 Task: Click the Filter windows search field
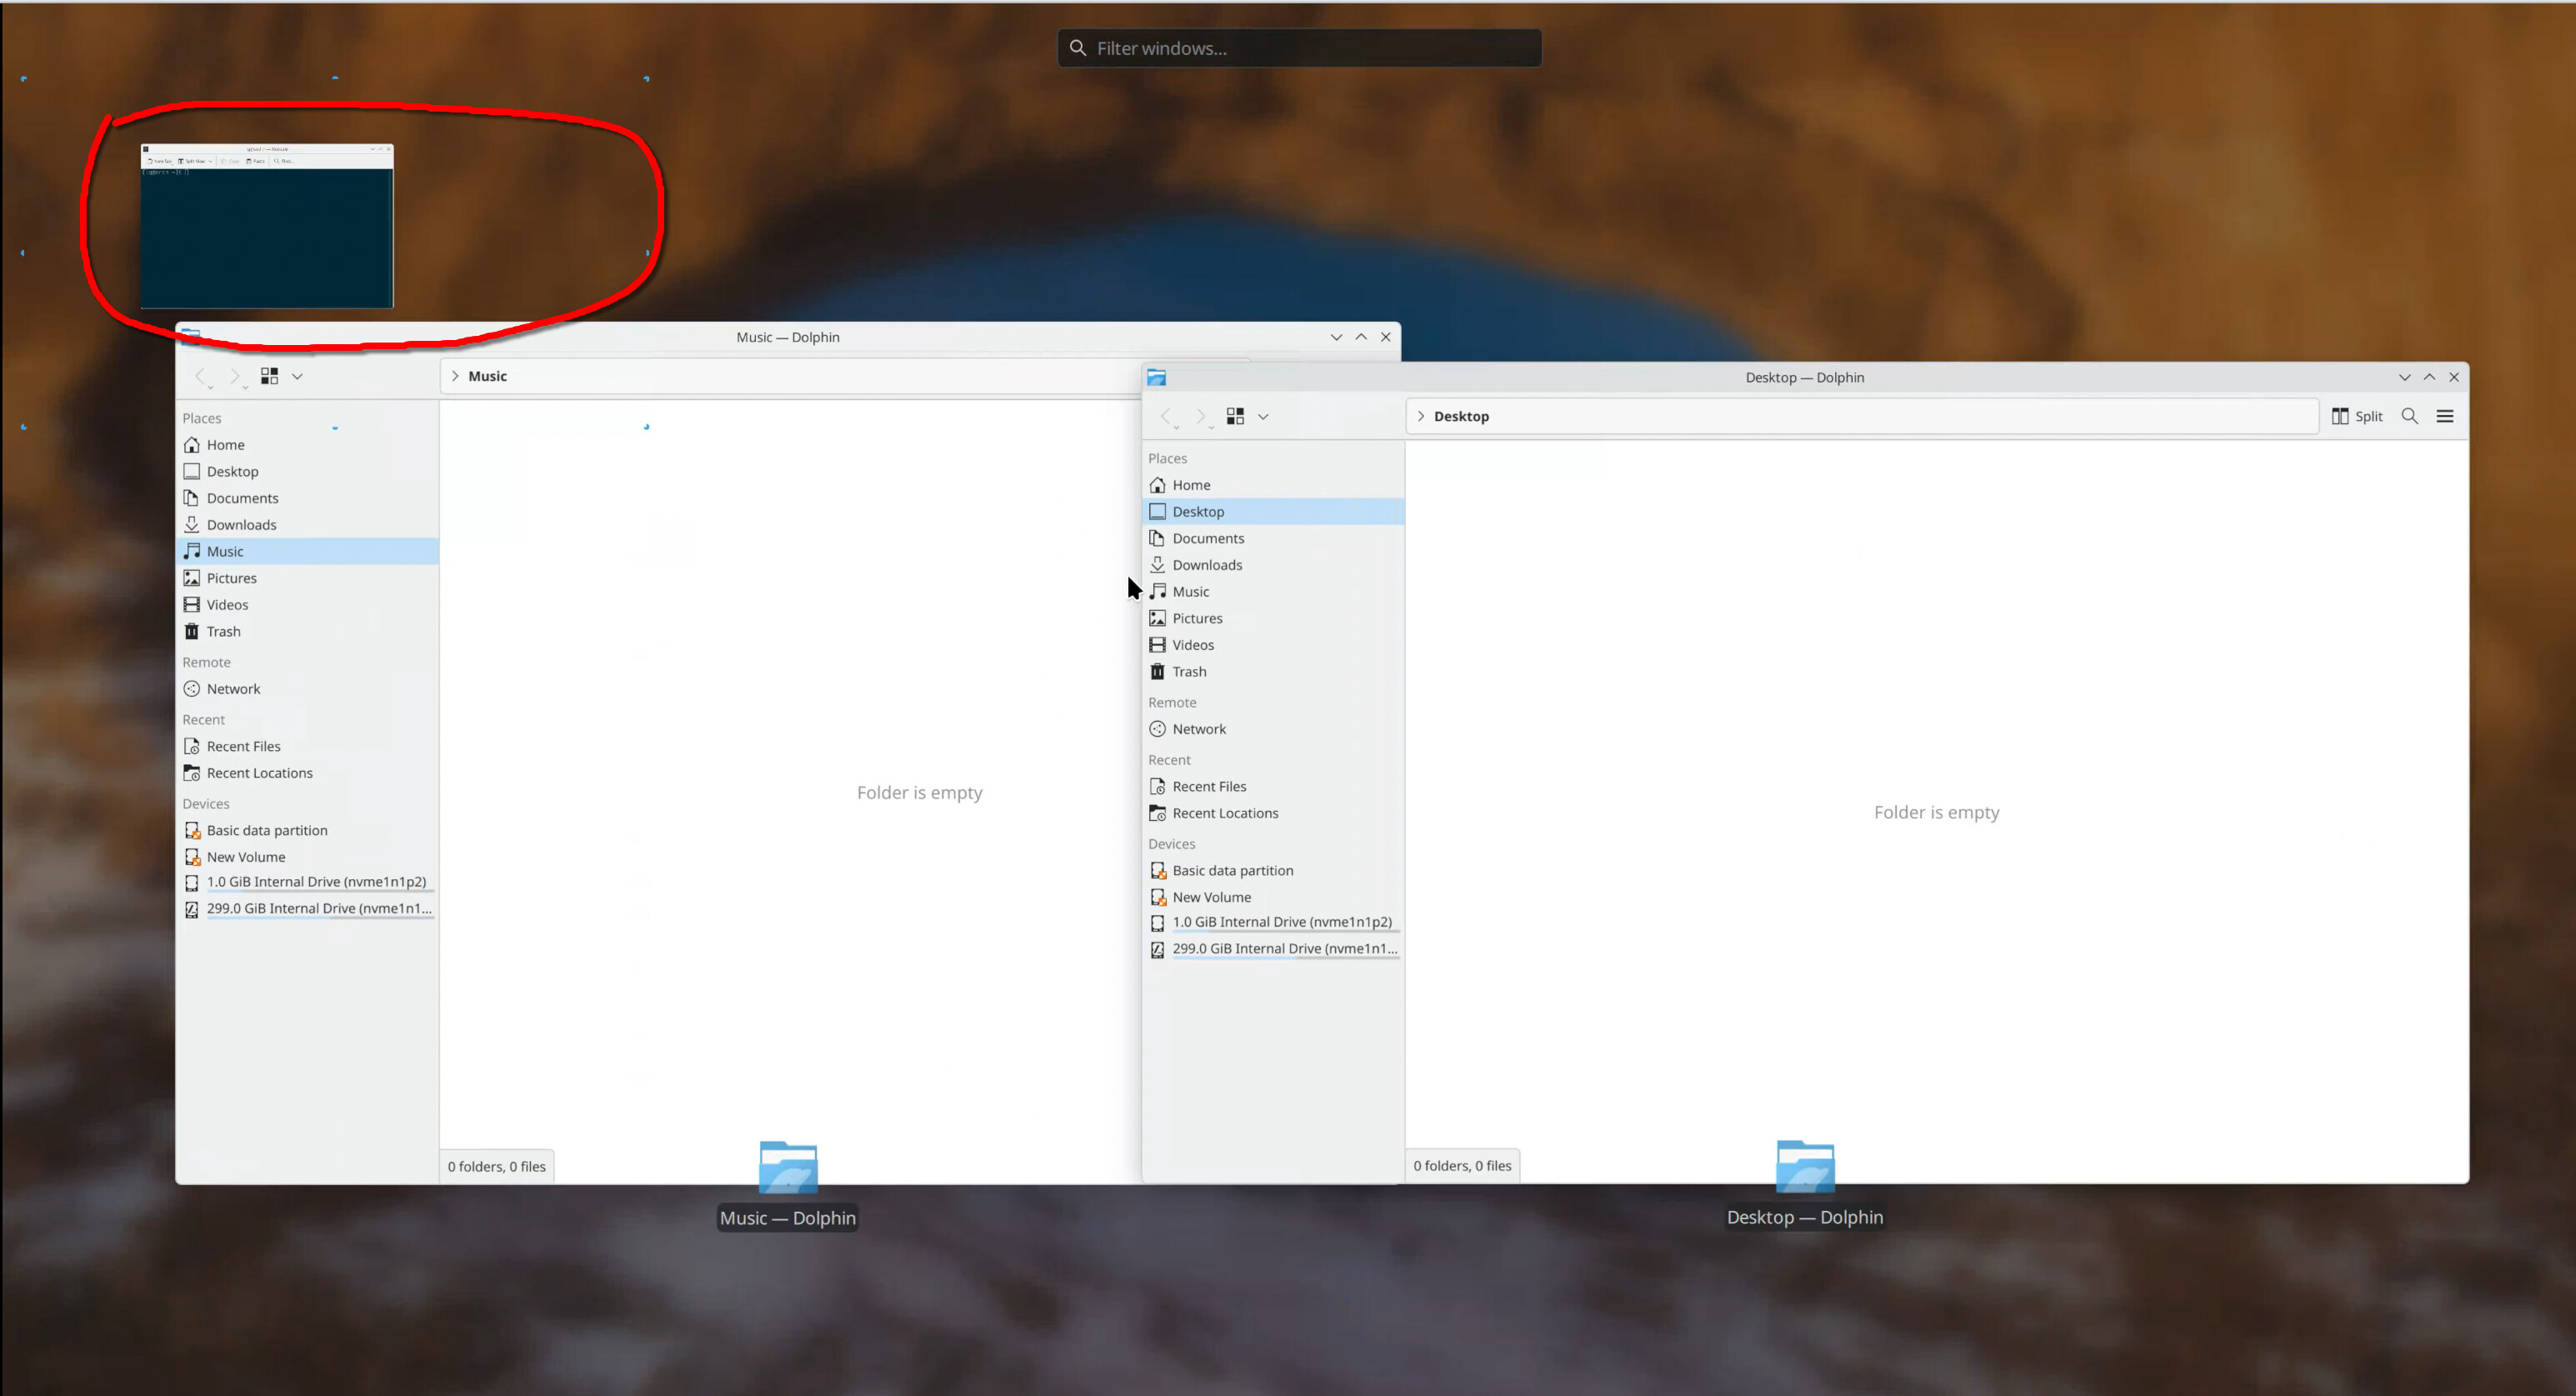[1300, 48]
